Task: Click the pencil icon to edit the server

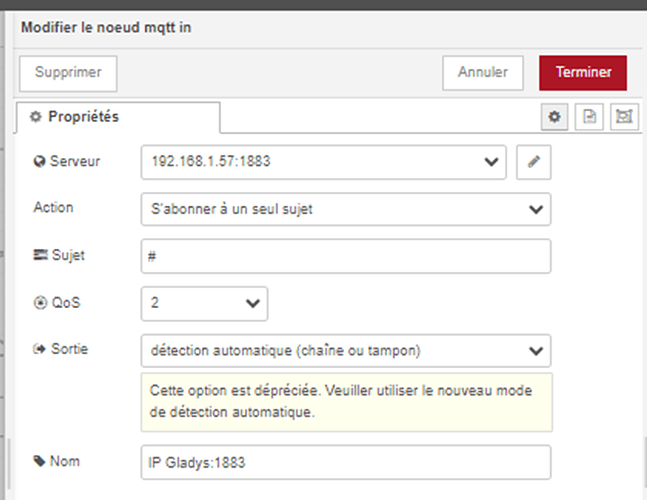Action: (534, 161)
